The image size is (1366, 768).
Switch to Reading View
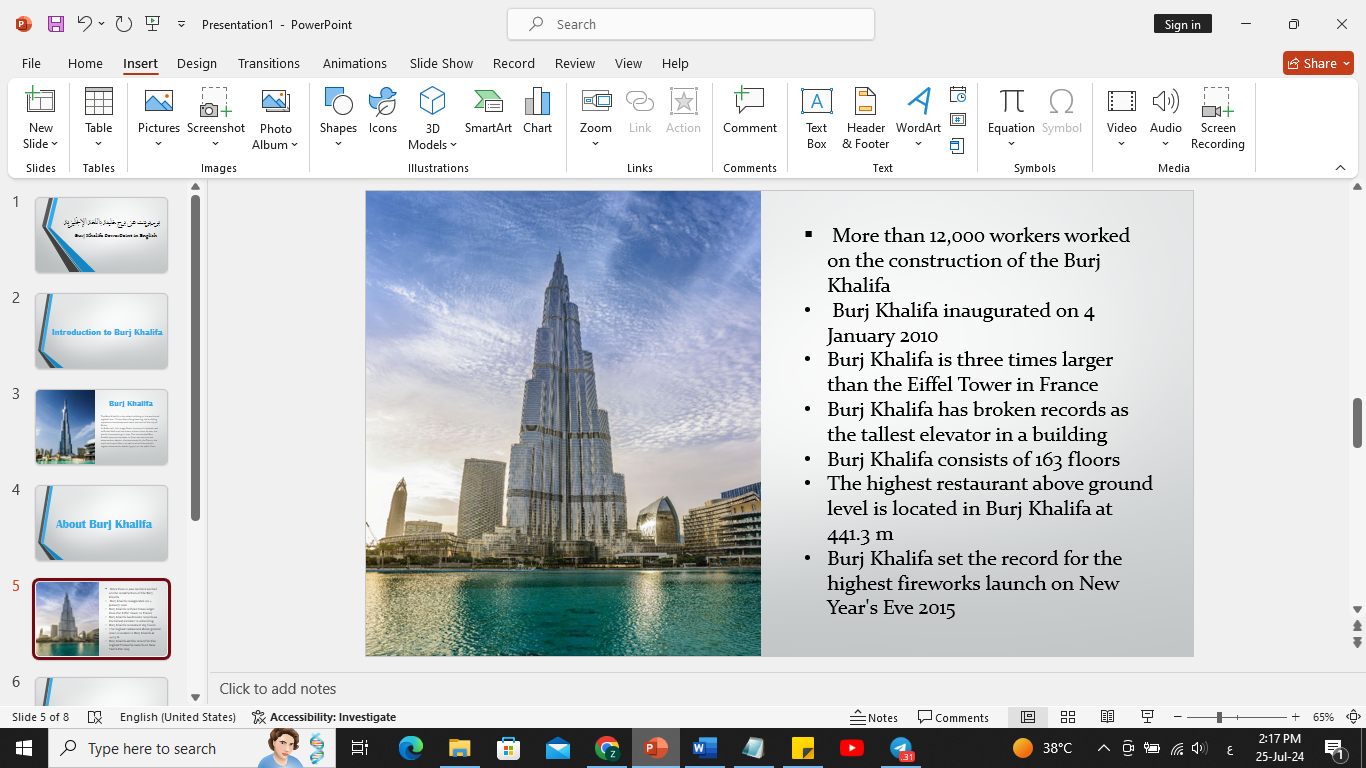point(1108,717)
